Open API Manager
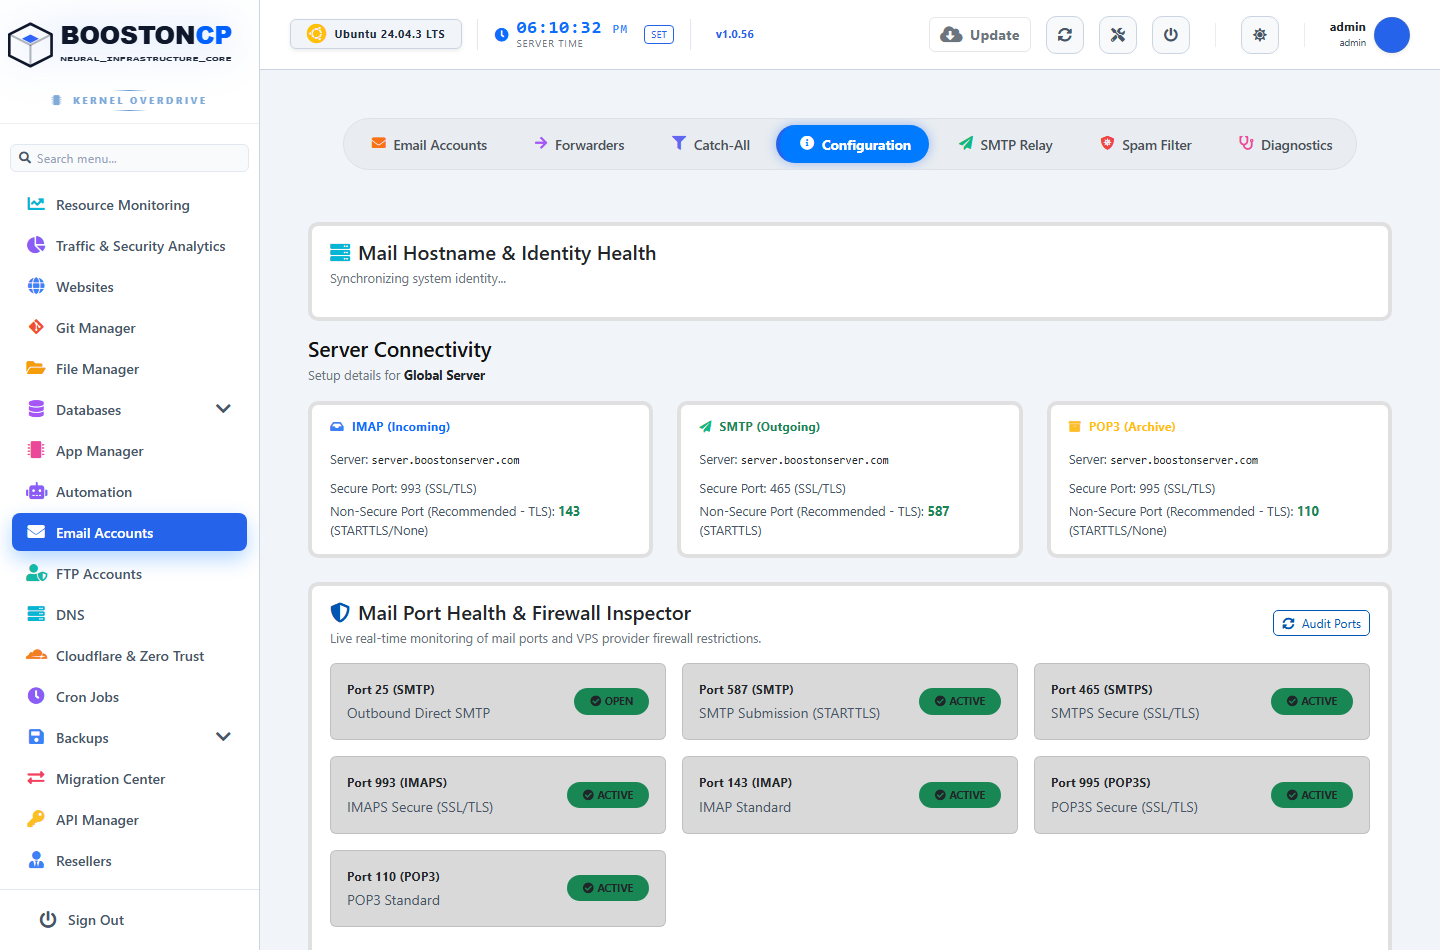The image size is (1440, 950). [x=129, y=820]
